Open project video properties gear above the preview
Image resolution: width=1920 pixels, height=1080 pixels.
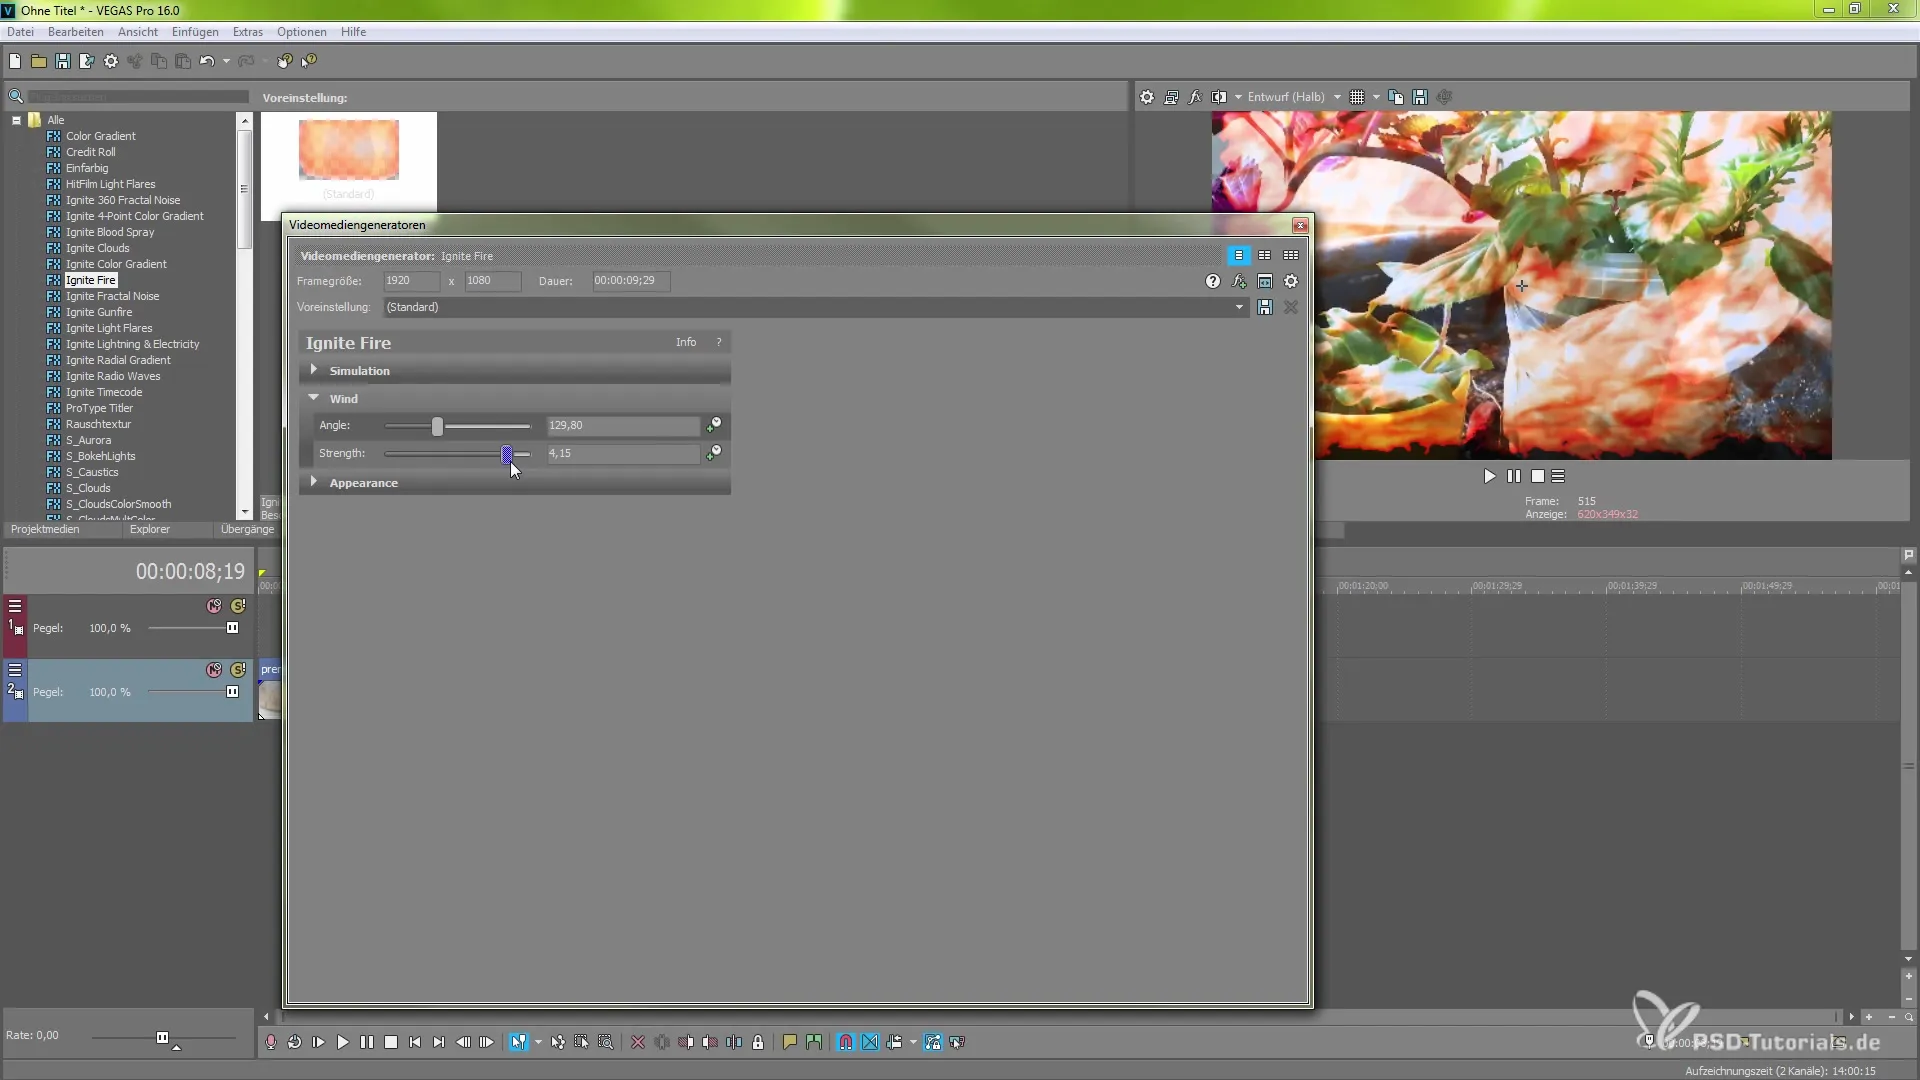pyautogui.click(x=1147, y=97)
